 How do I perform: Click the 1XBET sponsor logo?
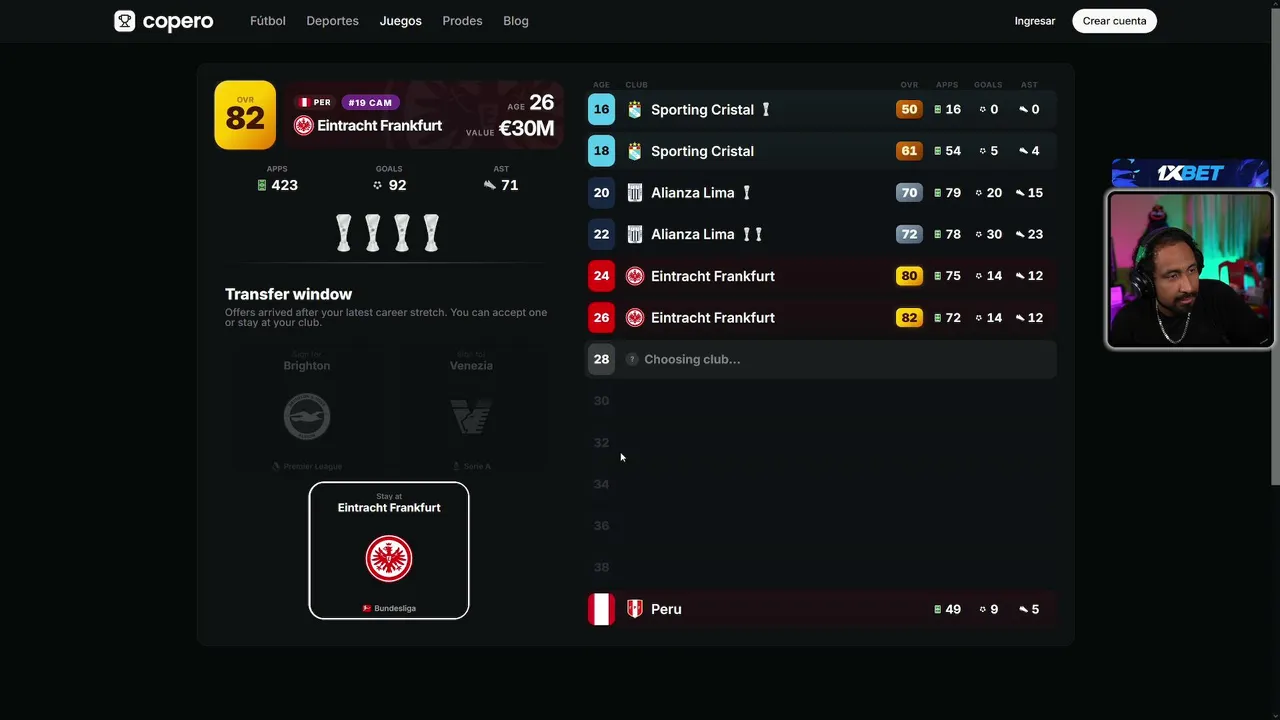coord(1190,173)
